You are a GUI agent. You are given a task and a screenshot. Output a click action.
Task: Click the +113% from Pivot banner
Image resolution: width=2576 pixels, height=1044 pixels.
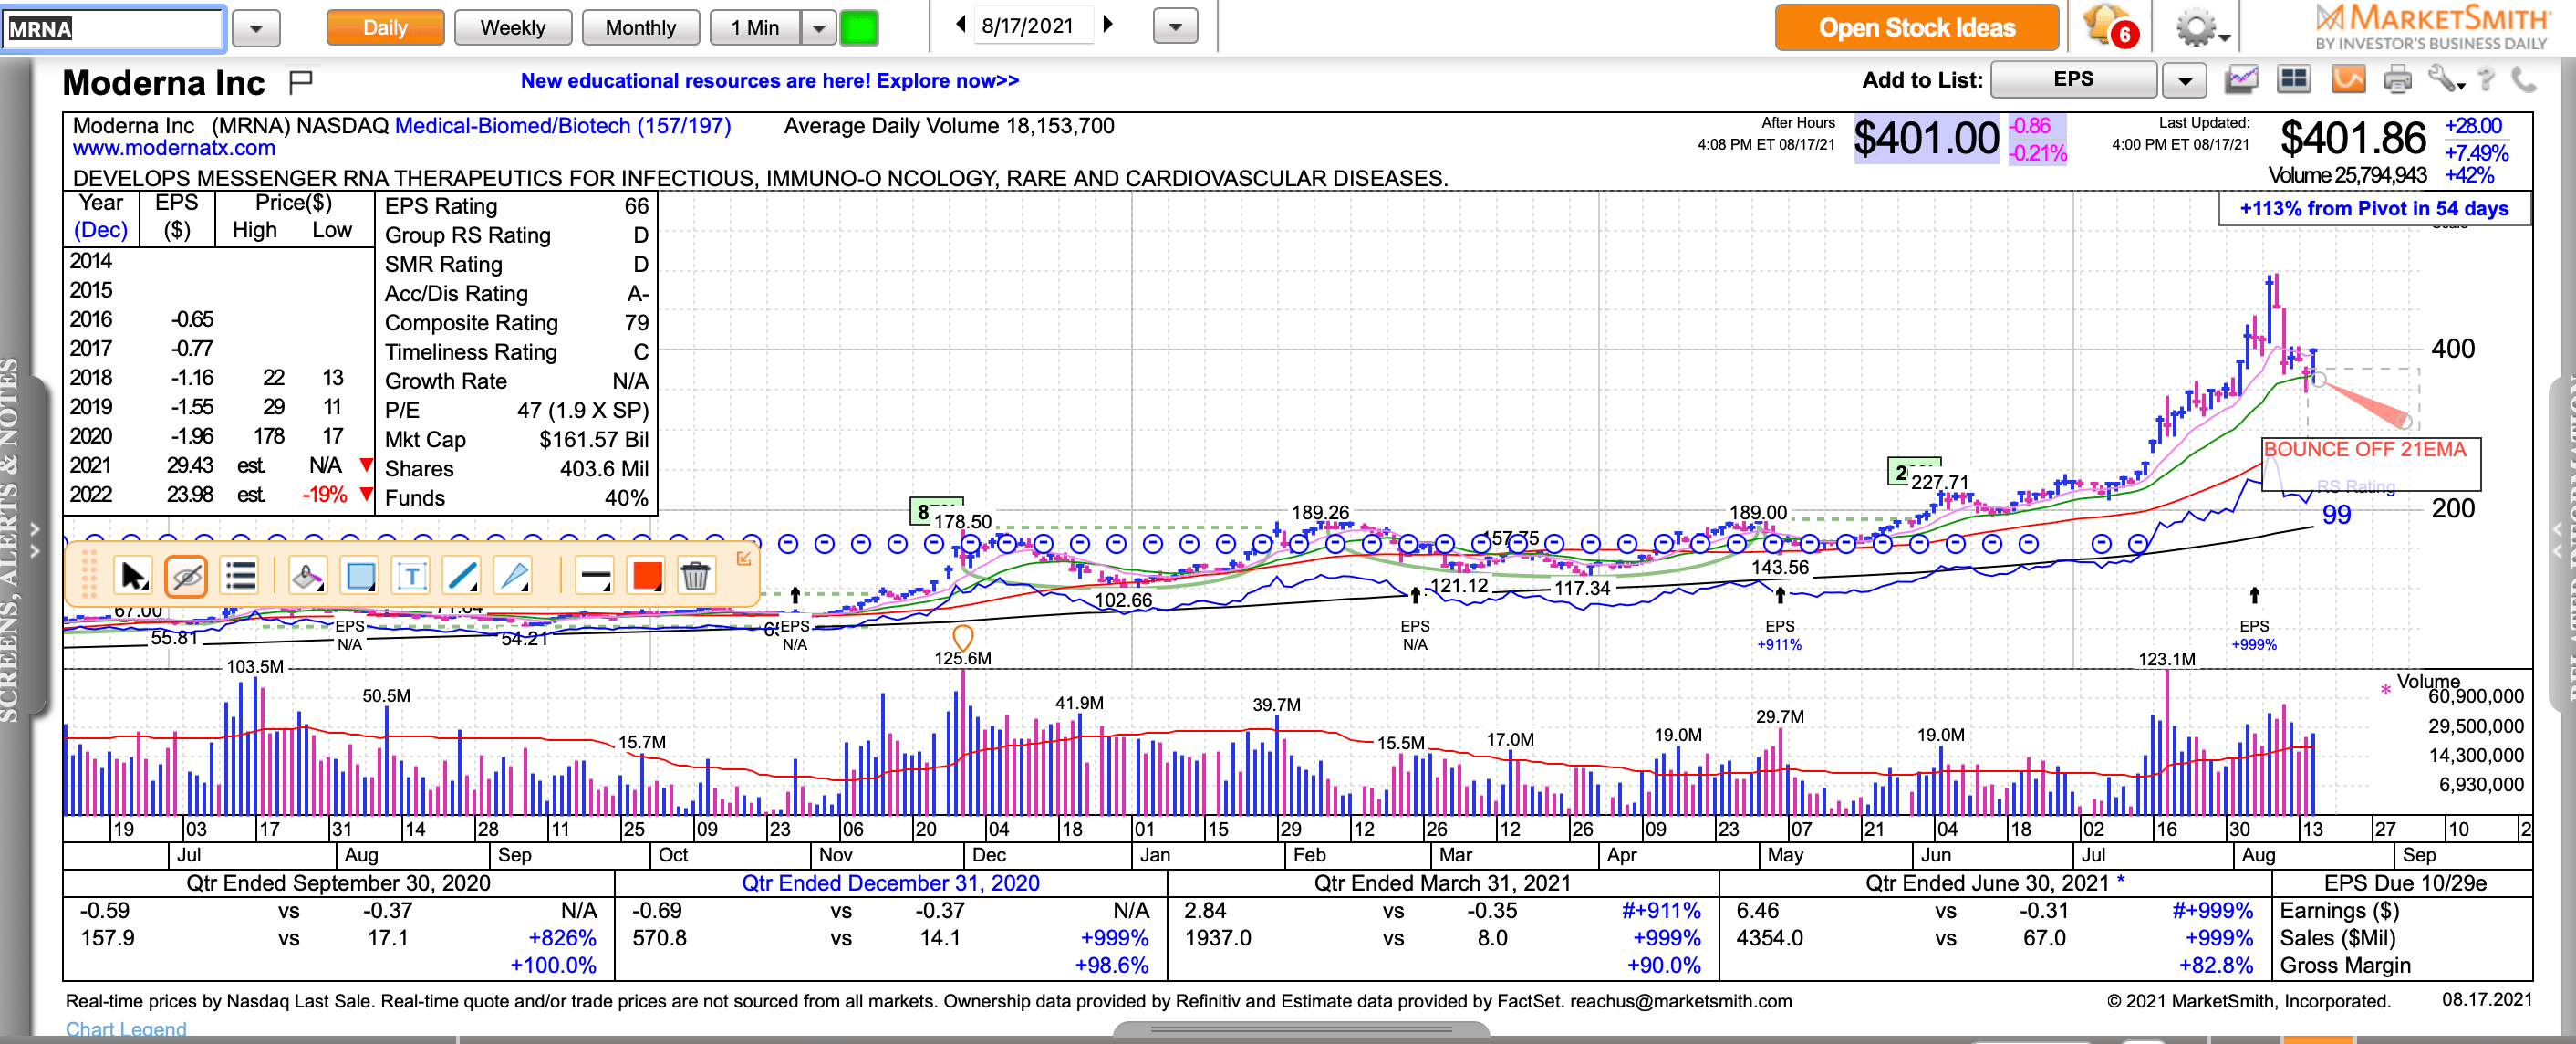(2374, 208)
